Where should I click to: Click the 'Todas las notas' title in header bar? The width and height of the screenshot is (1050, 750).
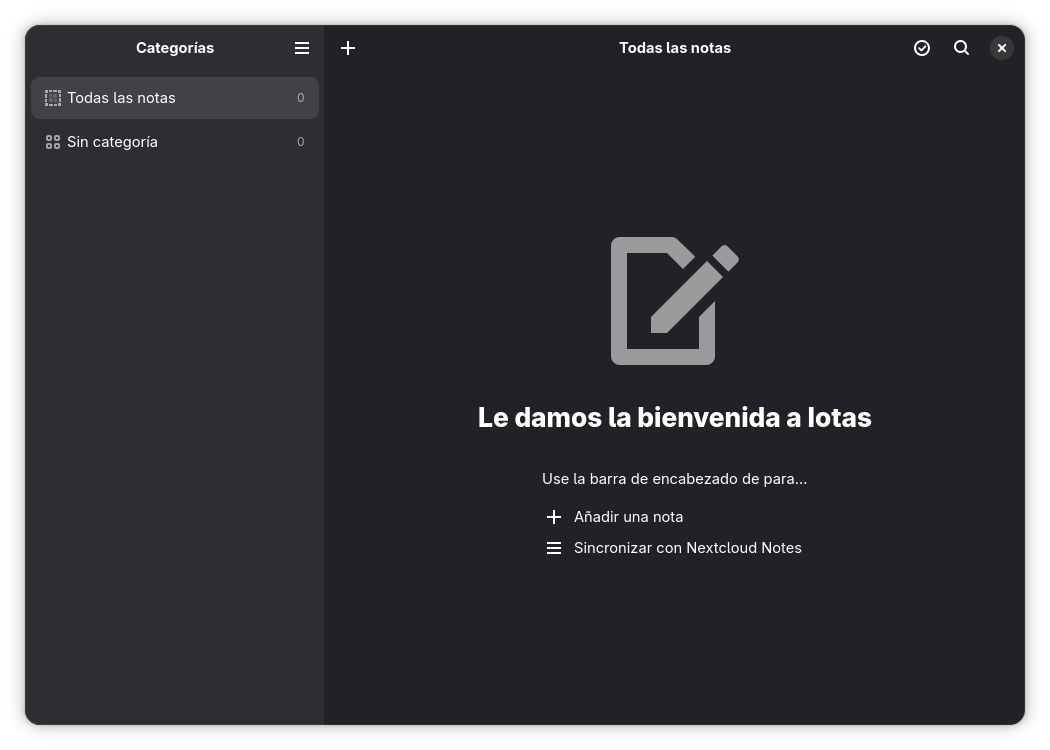[674, 48]
